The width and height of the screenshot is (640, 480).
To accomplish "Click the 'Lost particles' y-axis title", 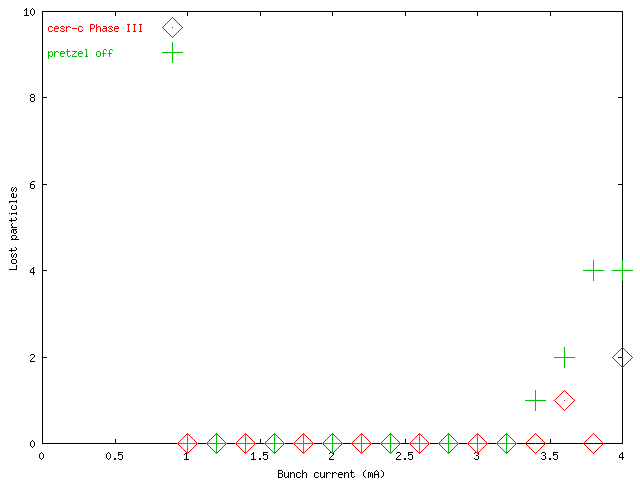I will tap(13, 229).
